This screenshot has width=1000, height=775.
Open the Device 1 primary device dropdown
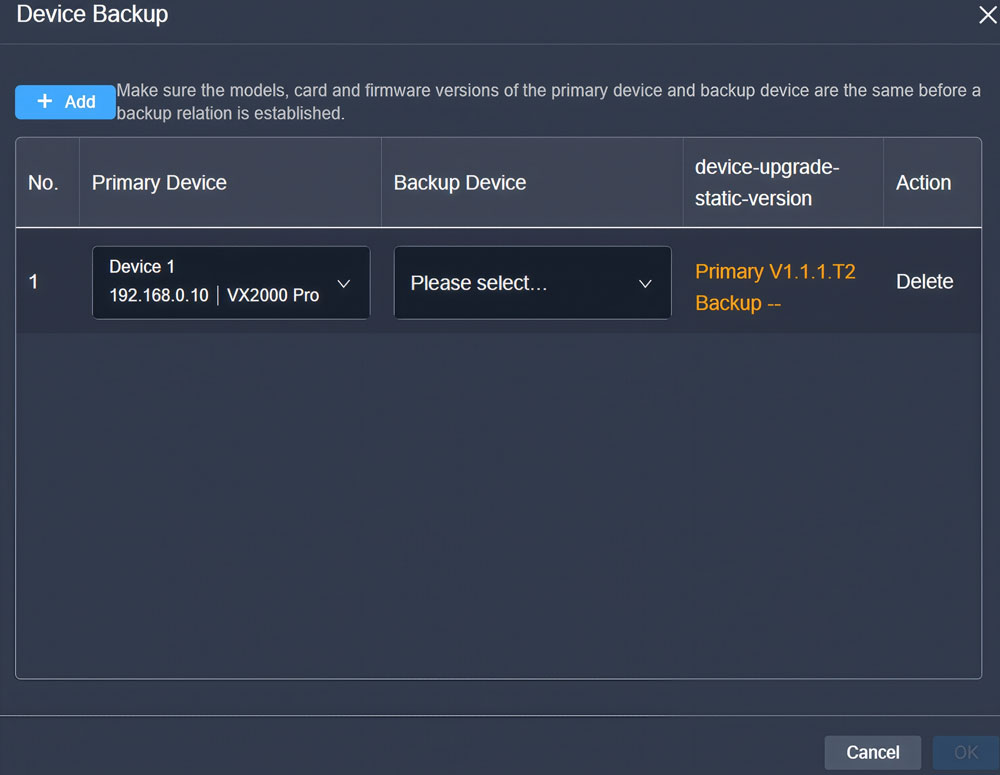coord(230,283)
